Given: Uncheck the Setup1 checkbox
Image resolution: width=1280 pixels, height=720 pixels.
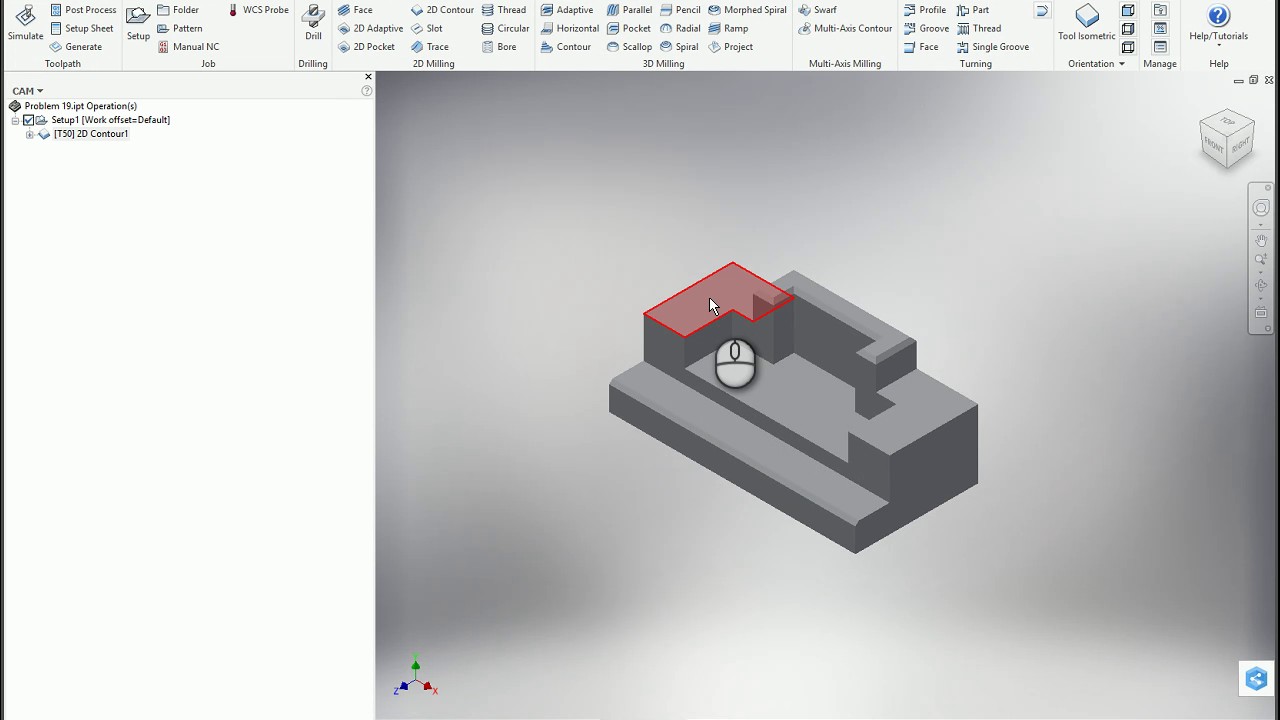Looking at the screenshot, I should coord(28,120).
